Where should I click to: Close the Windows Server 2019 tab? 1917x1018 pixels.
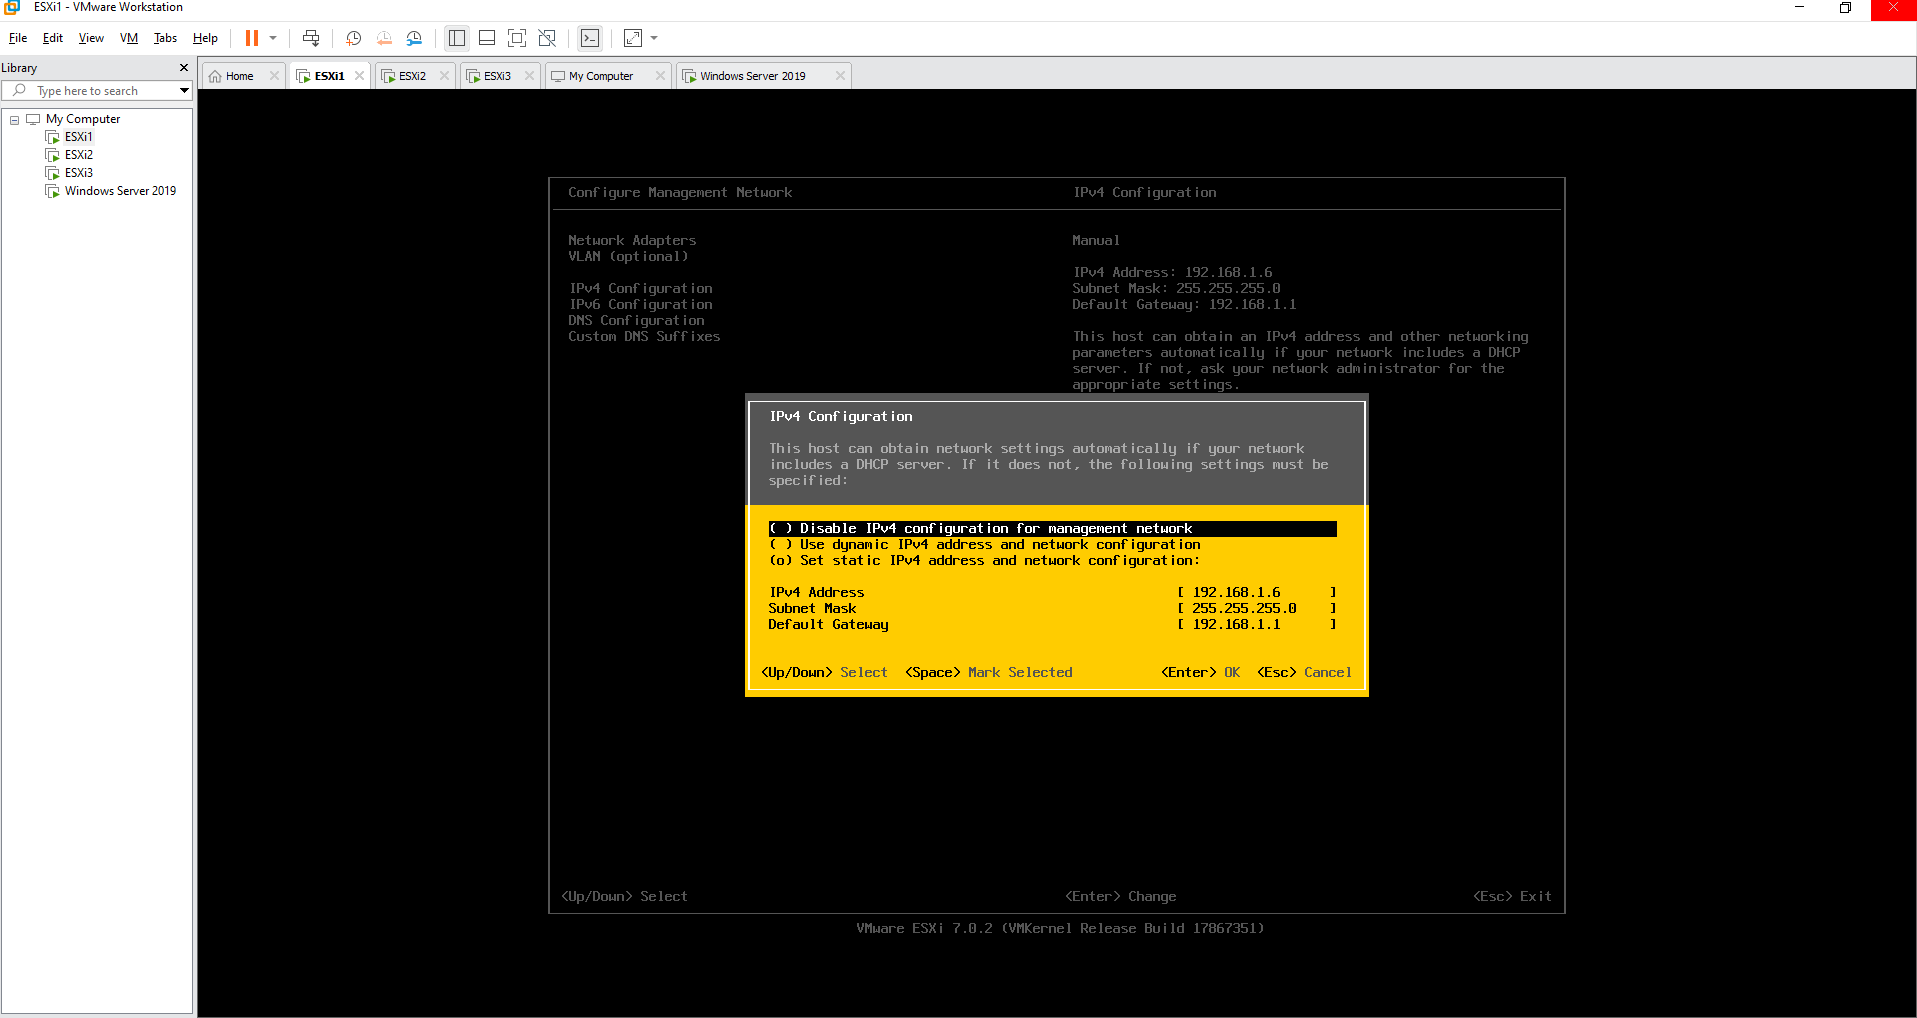click(840, 76)
